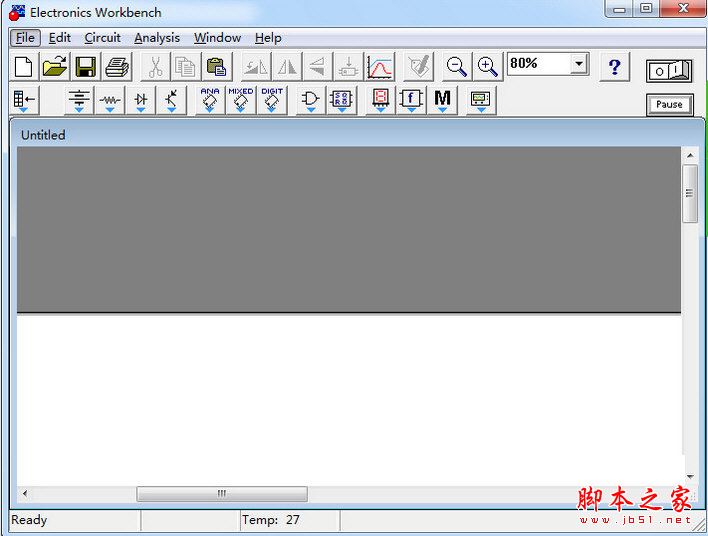The height and width of the screenshot is (536, 708).
Task: Minimize the Electronics Workbench window
Action: 620,9
